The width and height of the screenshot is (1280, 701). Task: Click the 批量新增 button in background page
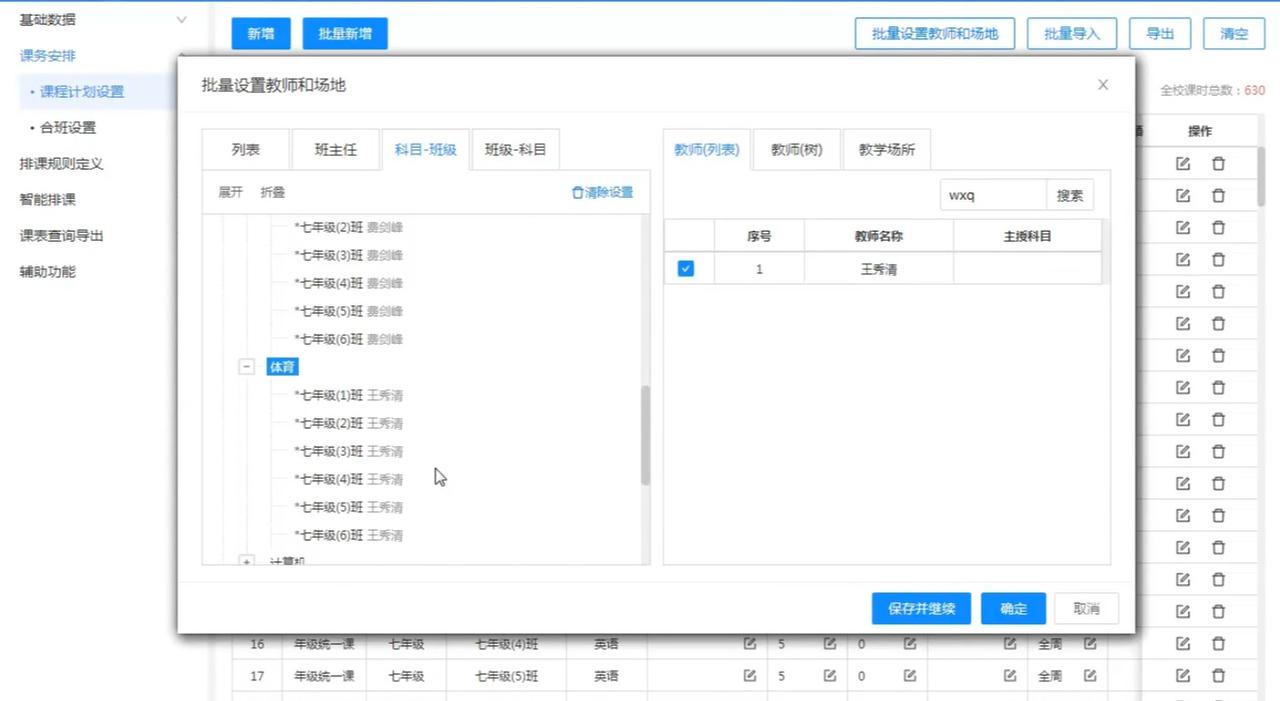coord(345,33)
